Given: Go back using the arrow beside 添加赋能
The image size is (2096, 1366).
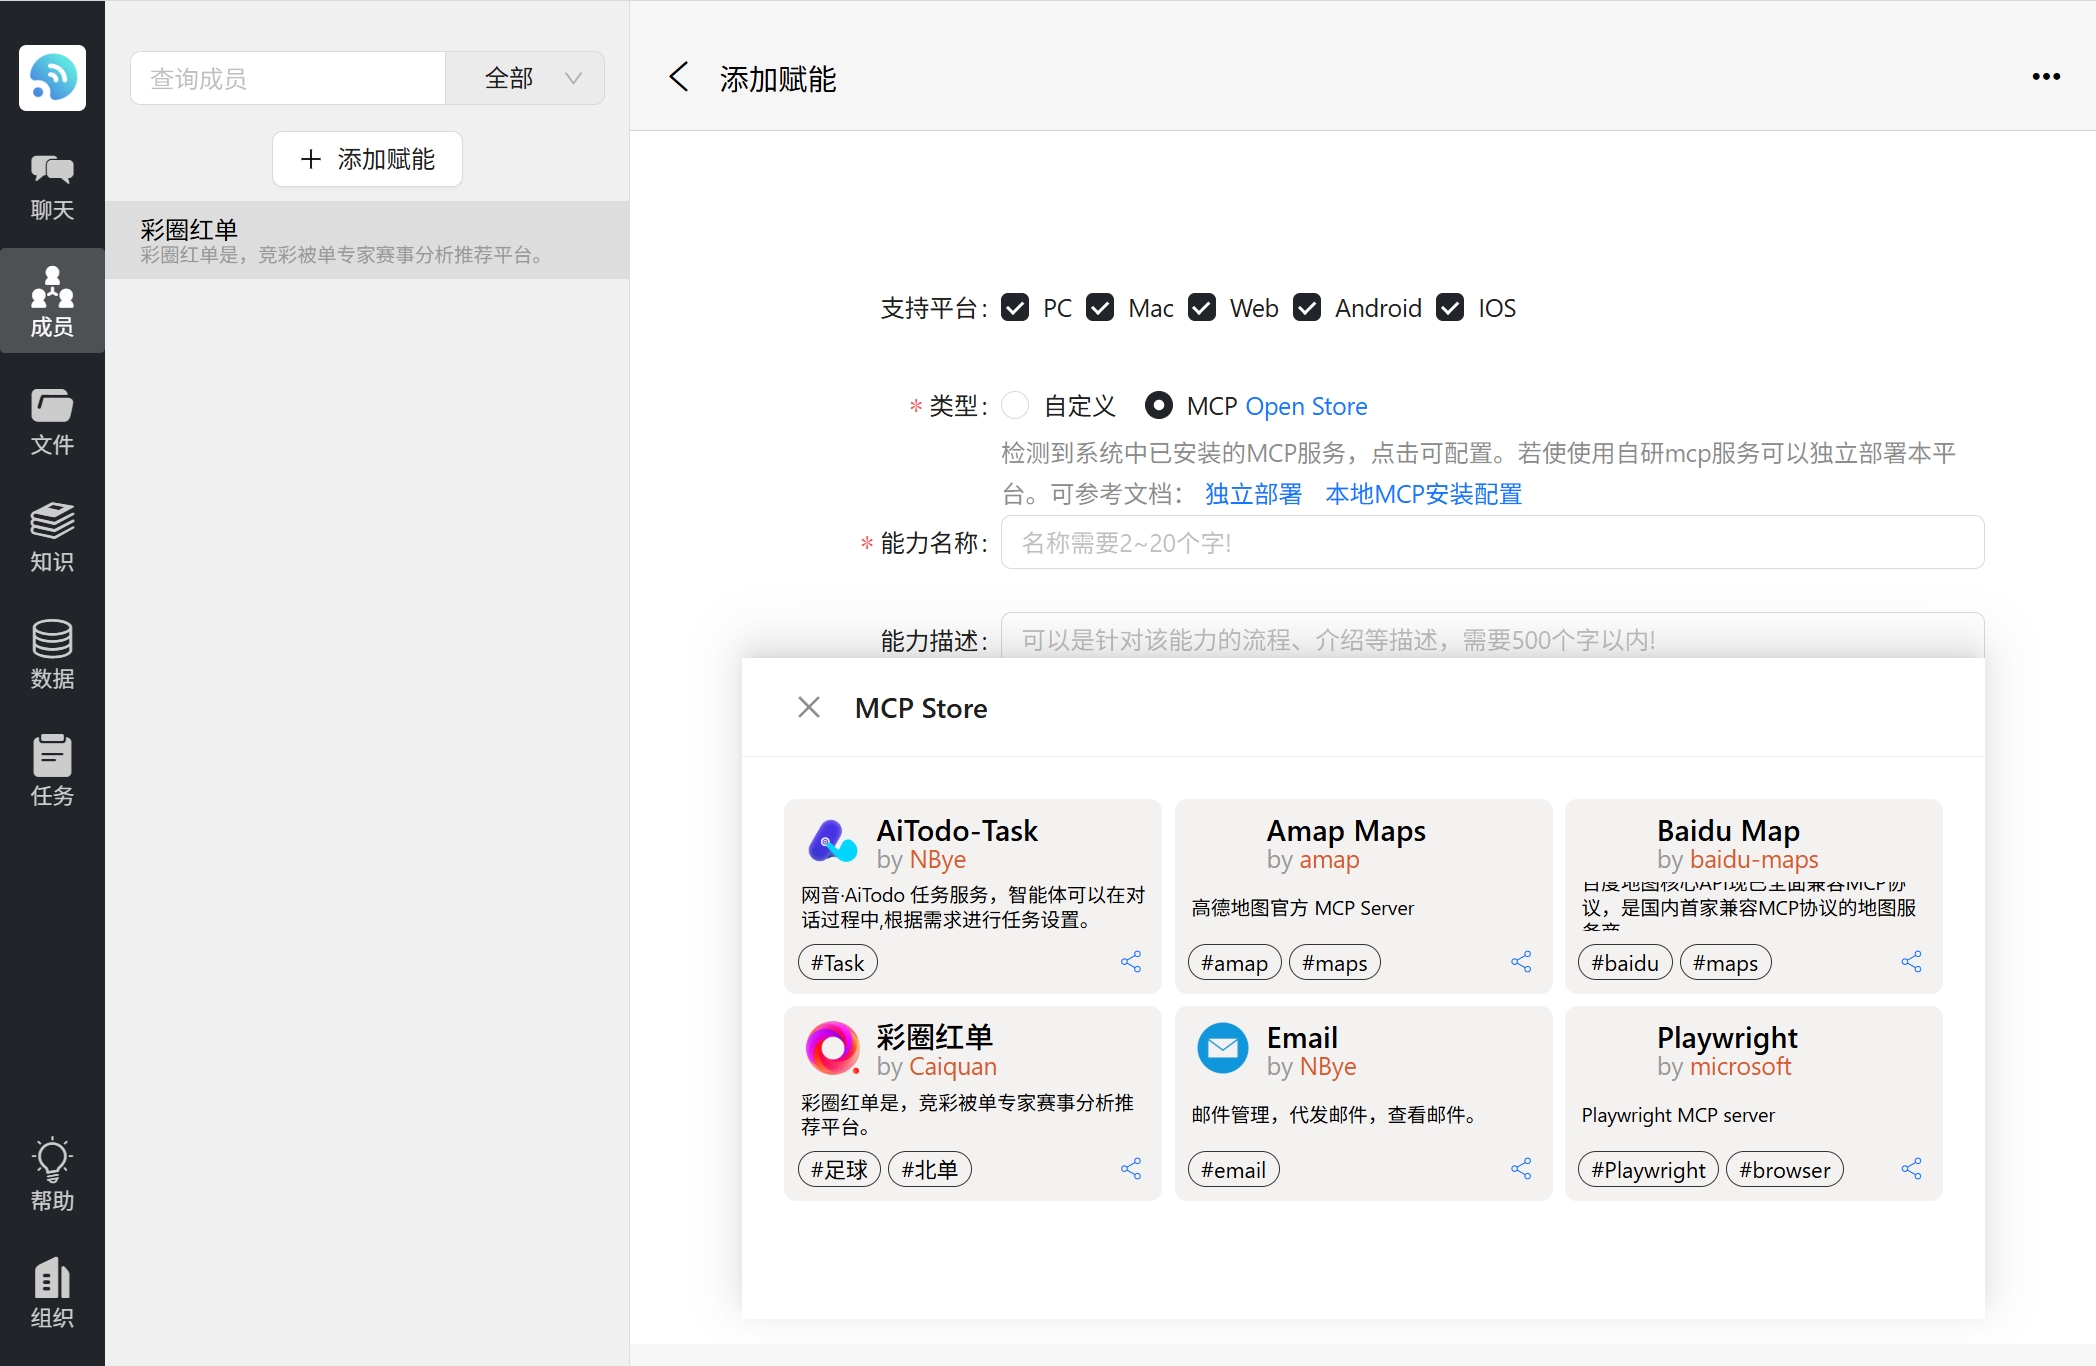Looking at the screenshot, I should tap(679, 77).
